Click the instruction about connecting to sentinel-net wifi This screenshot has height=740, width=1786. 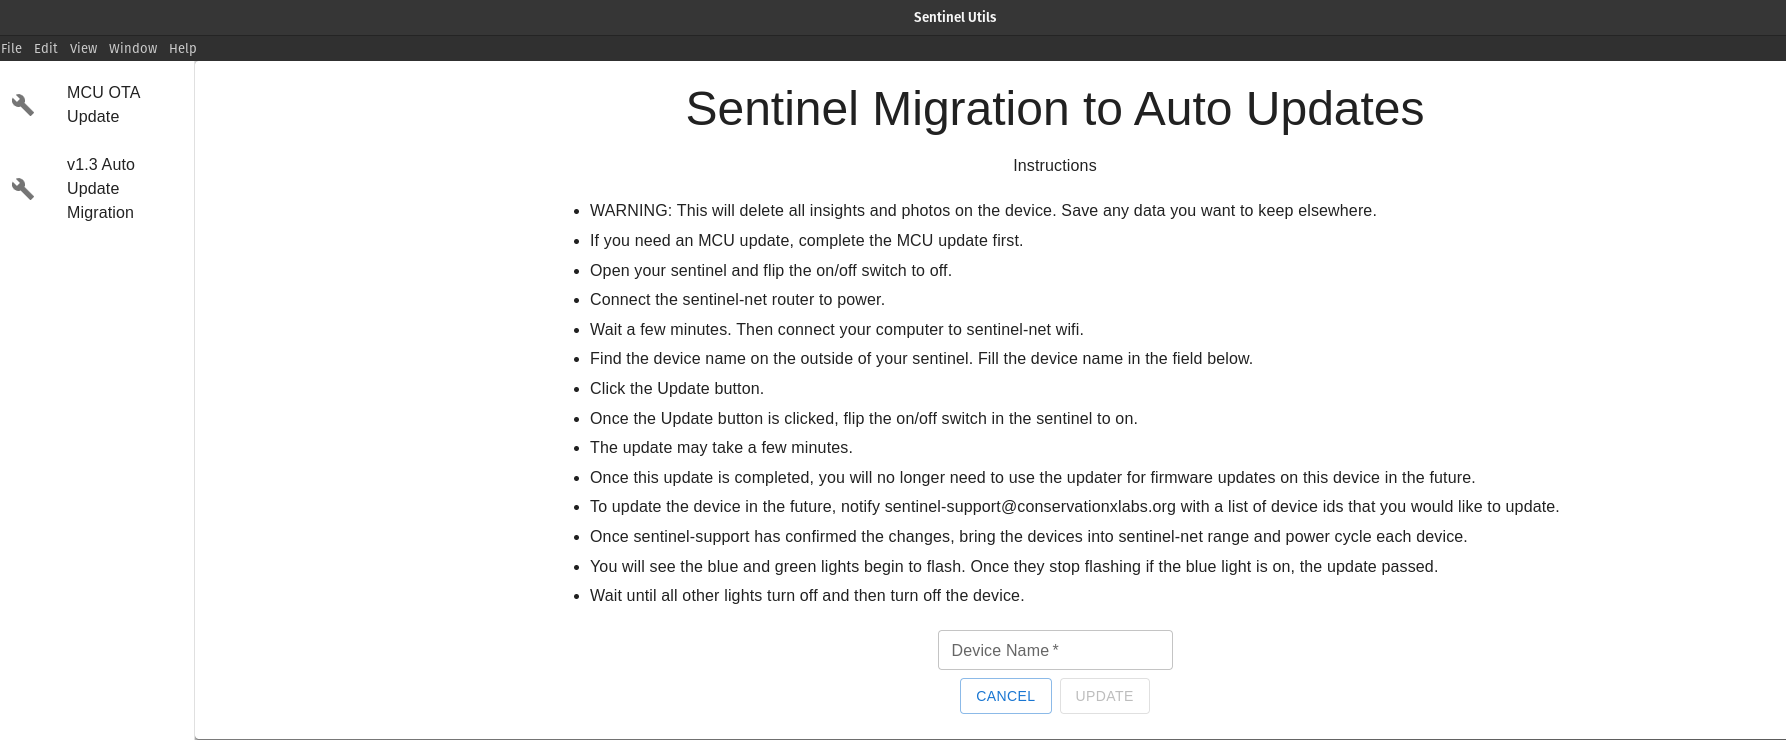click(x=836, y=330)
